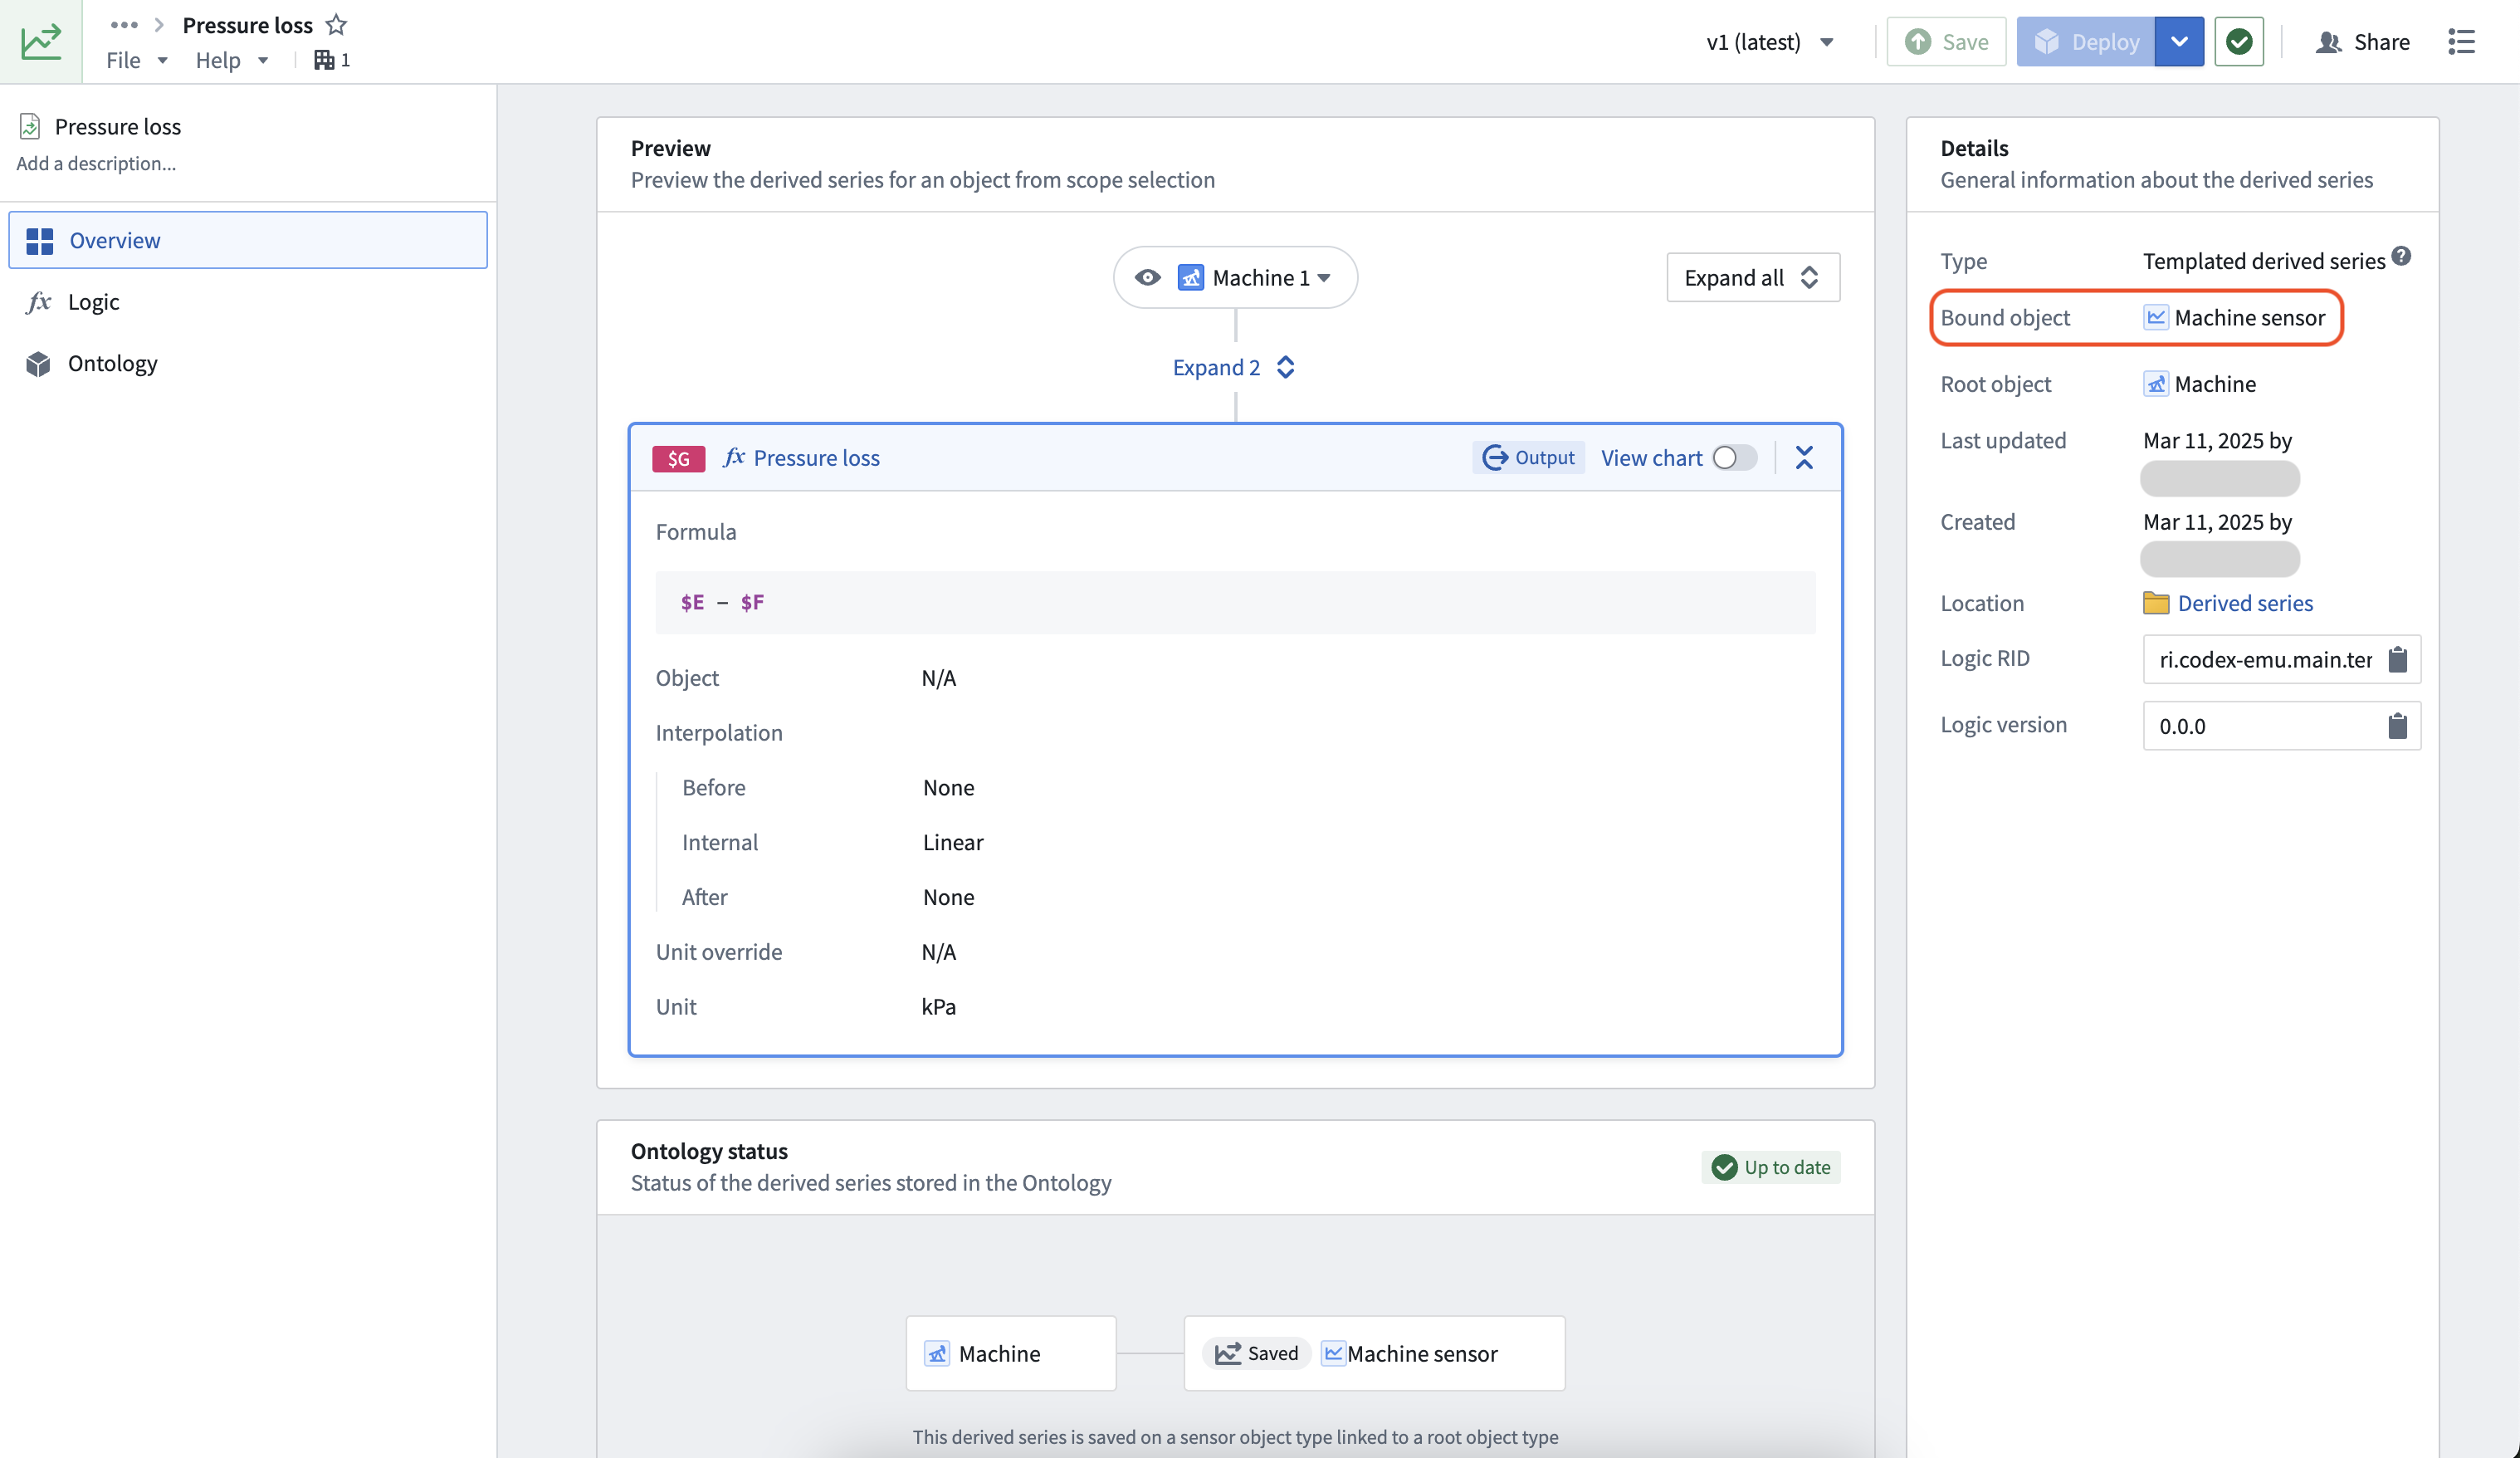Click the Machine node in Ontology status
The image size is (2520, 1458).
pyautogui.click(x=1011, y=1353)
